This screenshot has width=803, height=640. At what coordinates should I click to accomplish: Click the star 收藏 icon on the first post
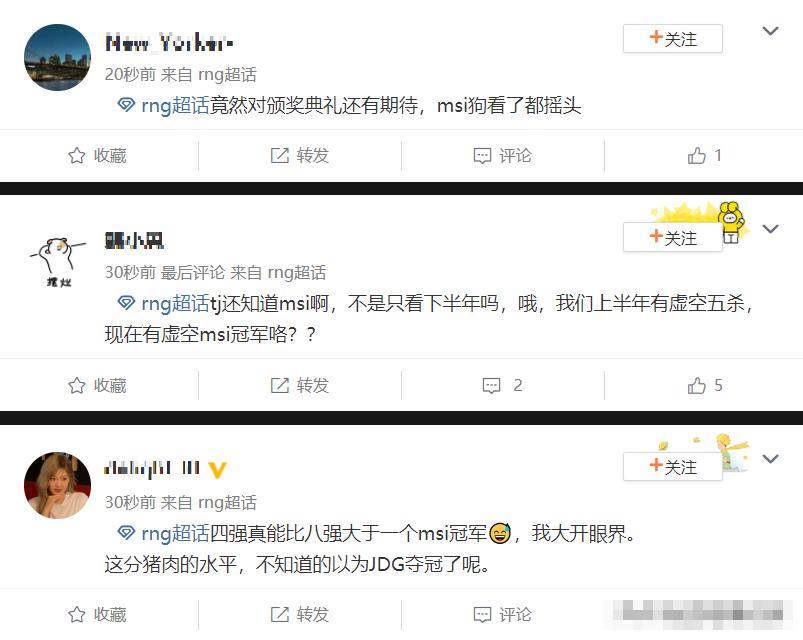(77, 156)
